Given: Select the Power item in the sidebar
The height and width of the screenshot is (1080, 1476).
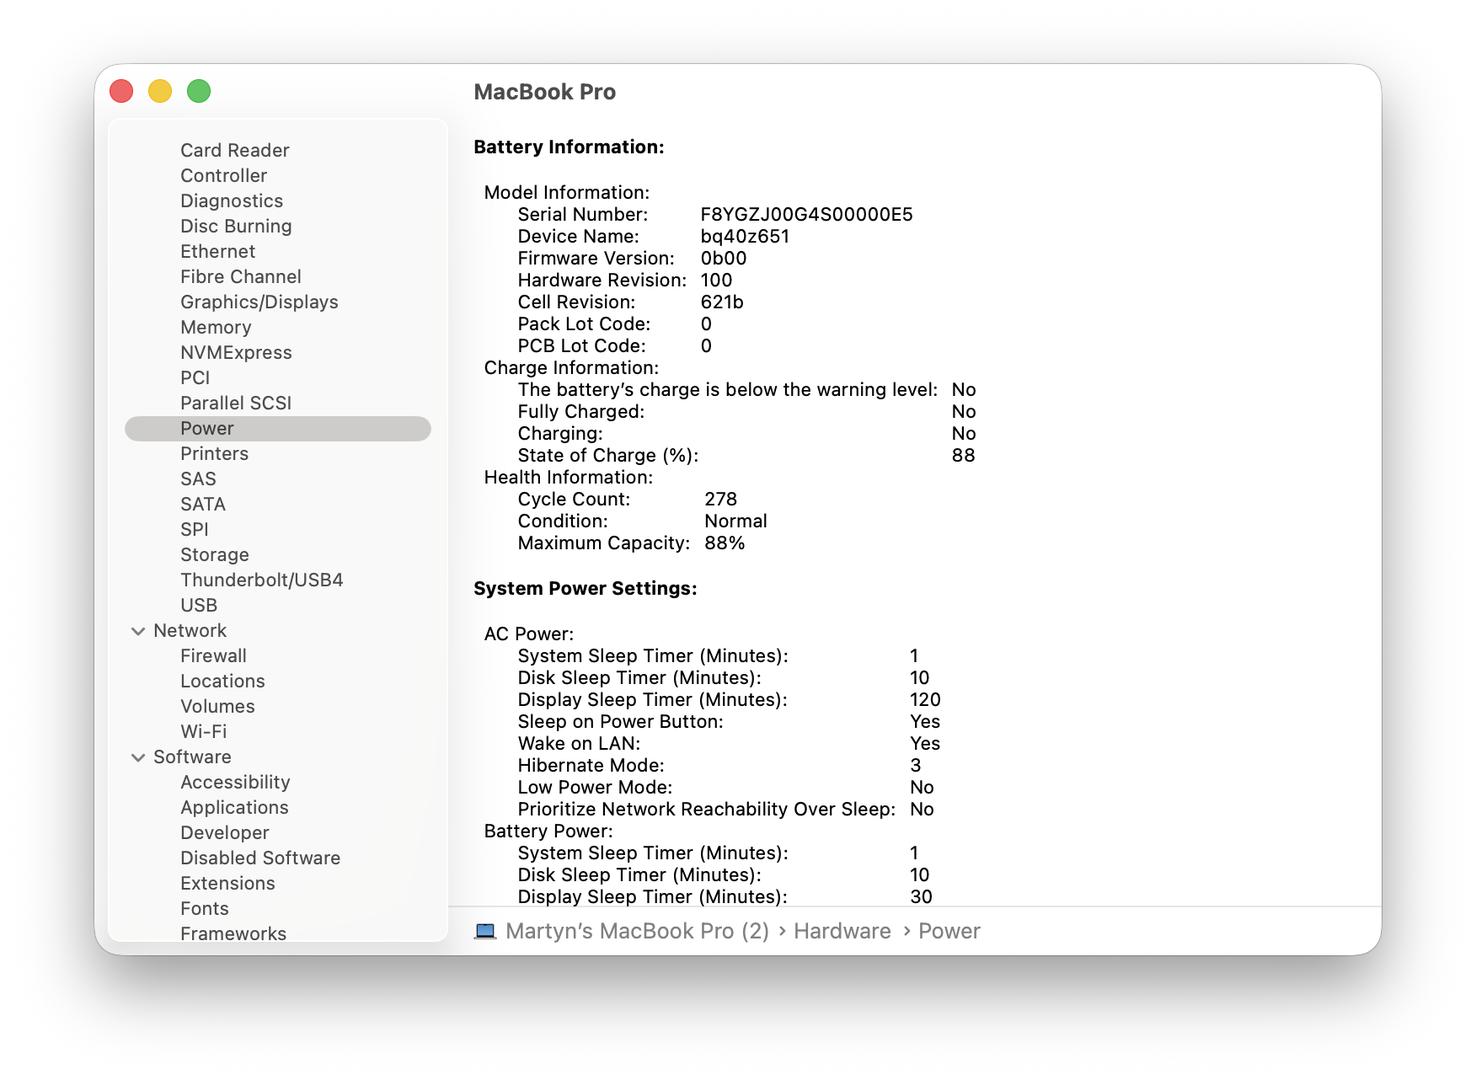Looking at the screenshot, I should tap(207, 428).
